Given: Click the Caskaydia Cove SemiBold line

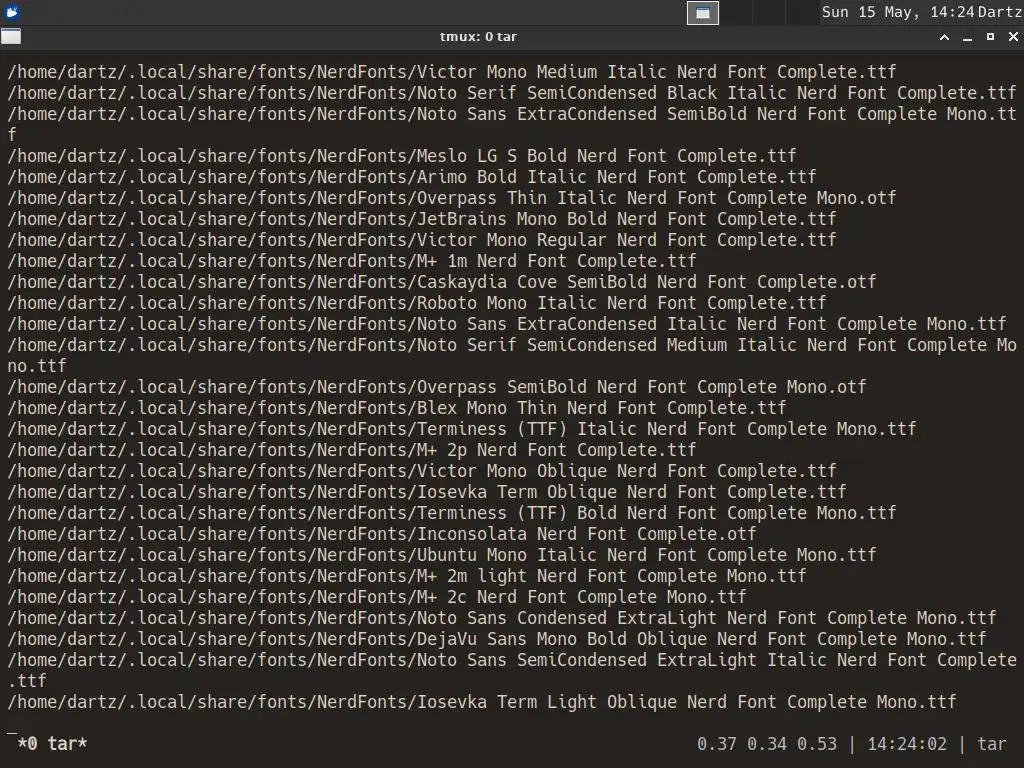Looking at the screenshot, I should click(x=442, y=281).
